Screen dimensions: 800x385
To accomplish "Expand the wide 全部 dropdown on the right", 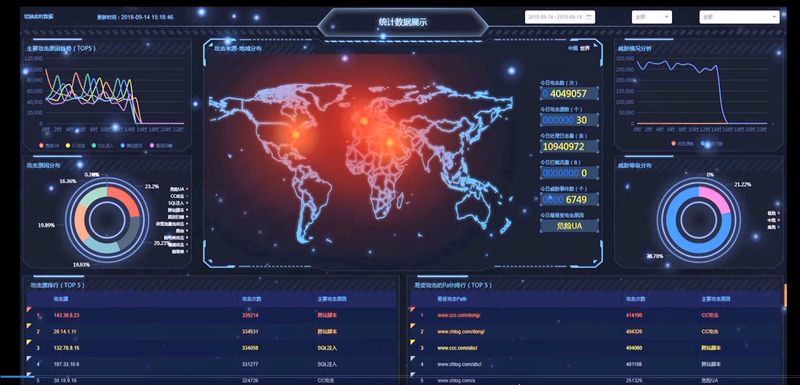I will click(739, 17).
